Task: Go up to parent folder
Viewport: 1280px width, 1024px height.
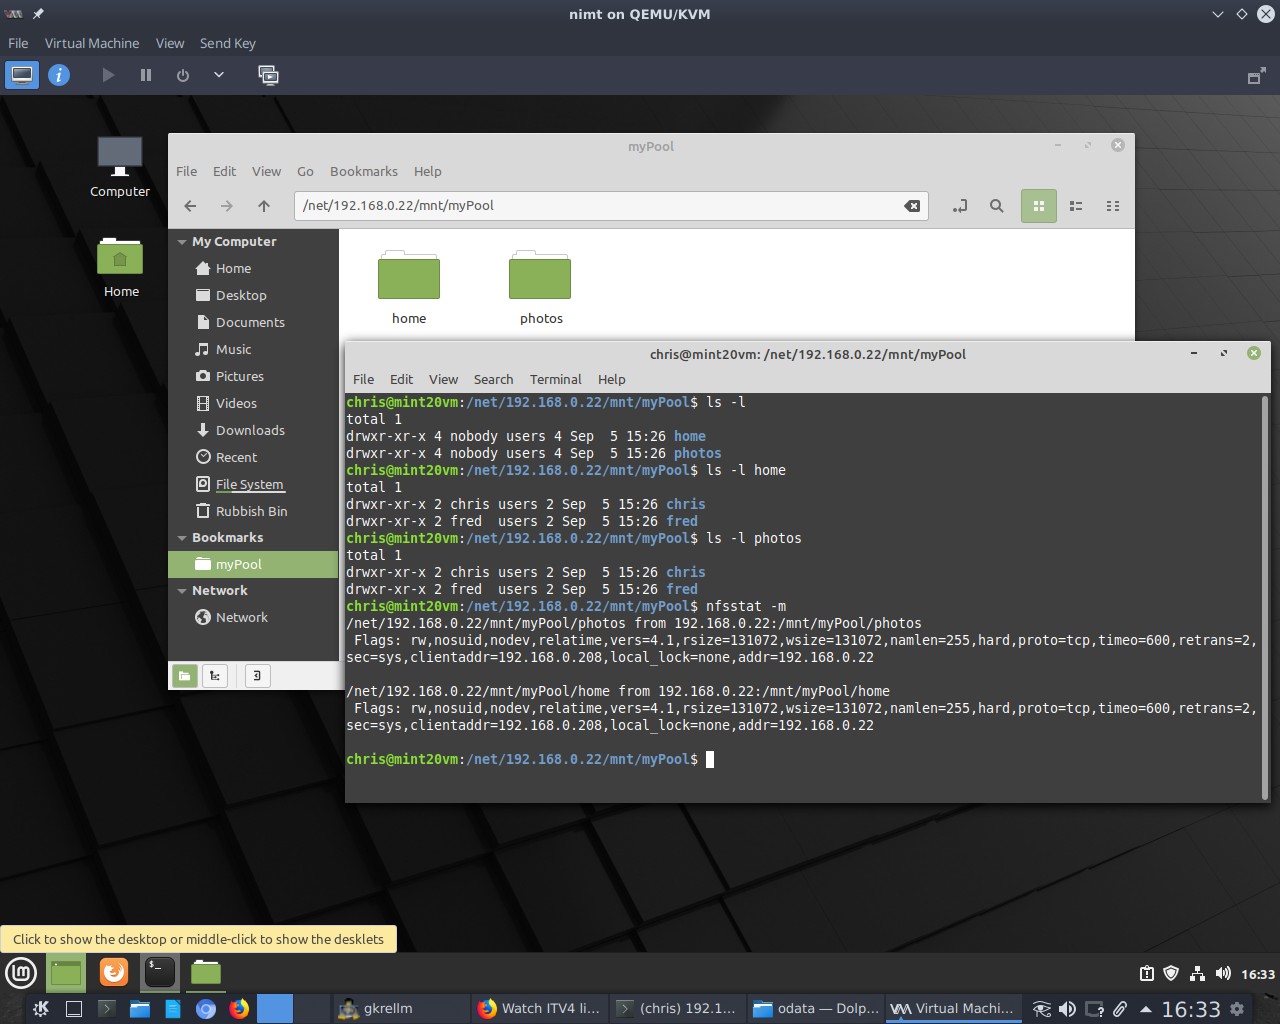Action: pos(264,206)
